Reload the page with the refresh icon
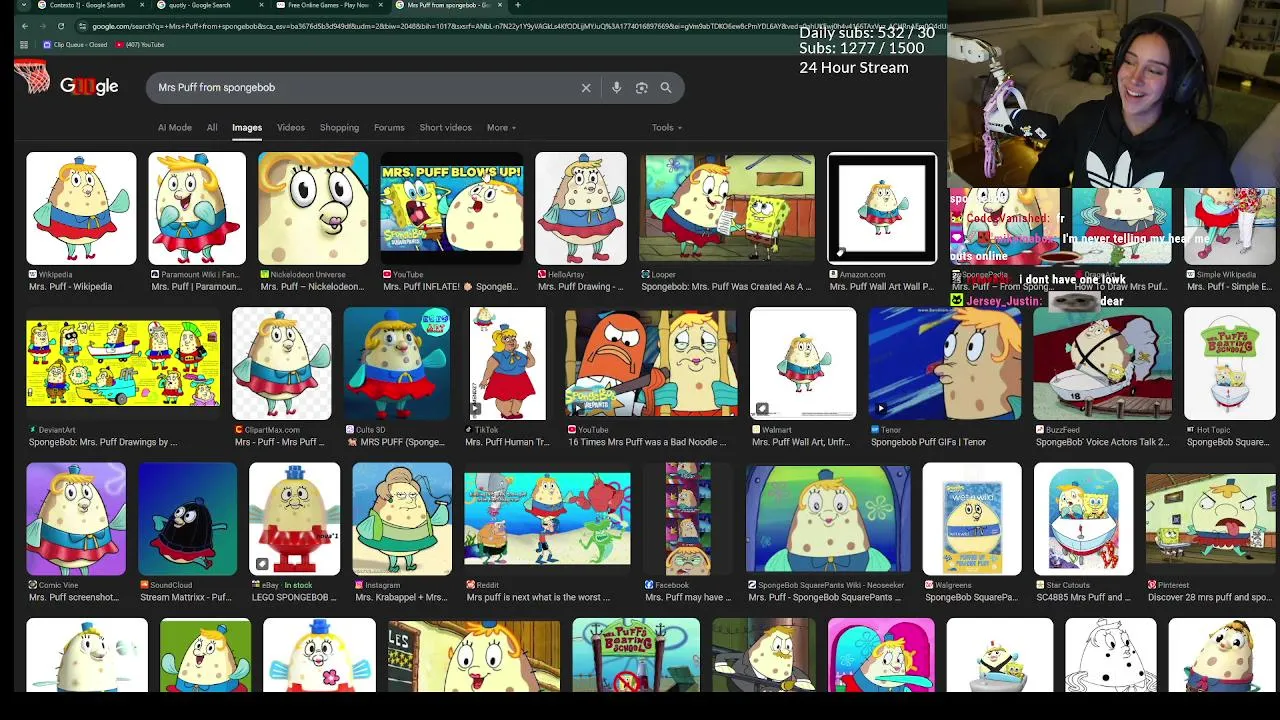Image resolution: width=1280 pixels, height=720 pixels. [60, 26]
